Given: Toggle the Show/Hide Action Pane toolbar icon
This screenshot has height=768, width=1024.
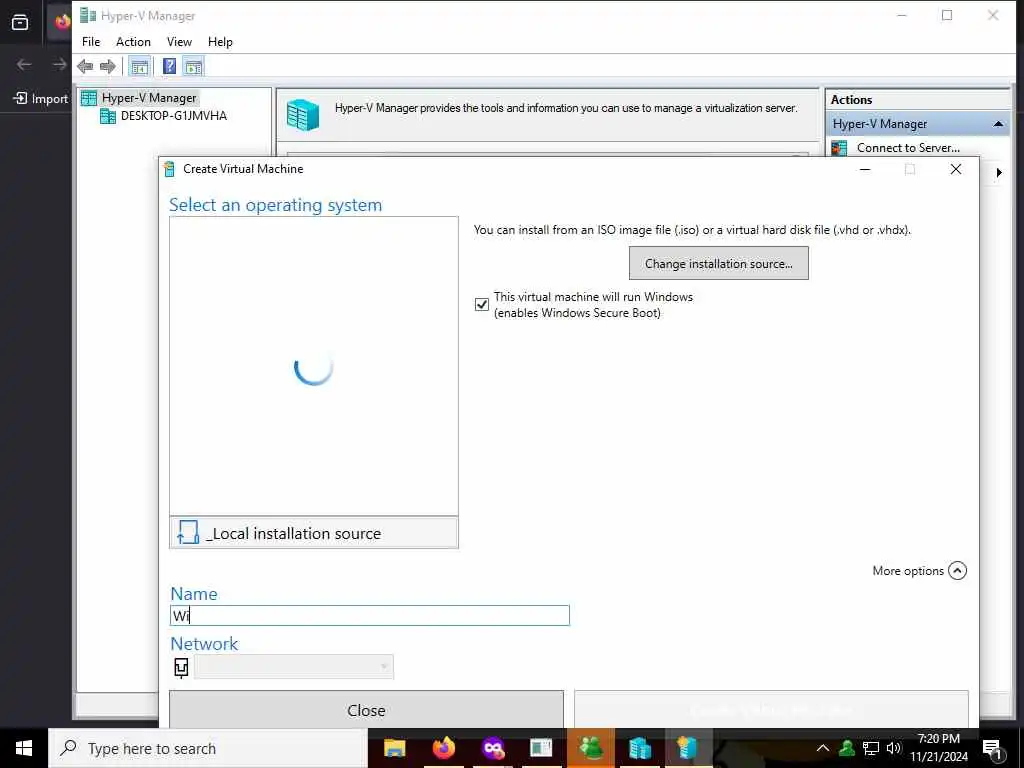Looking at the screenshot, I should (193, 66).
